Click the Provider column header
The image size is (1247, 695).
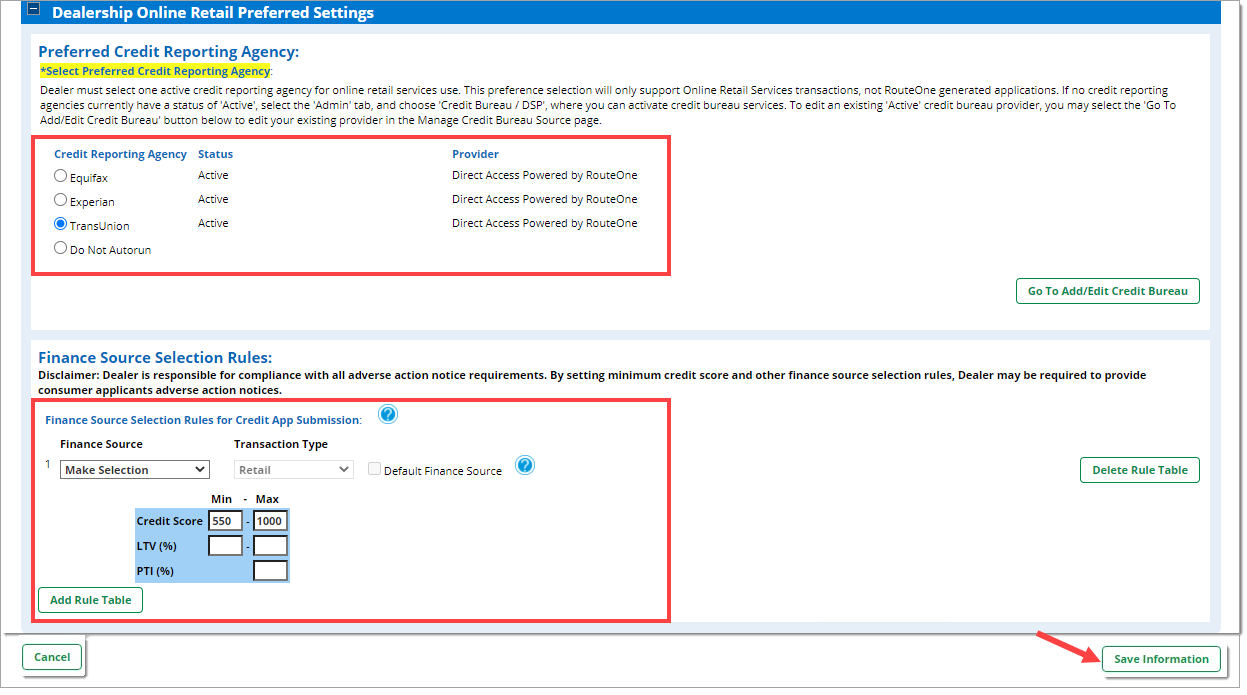point(475,154)
